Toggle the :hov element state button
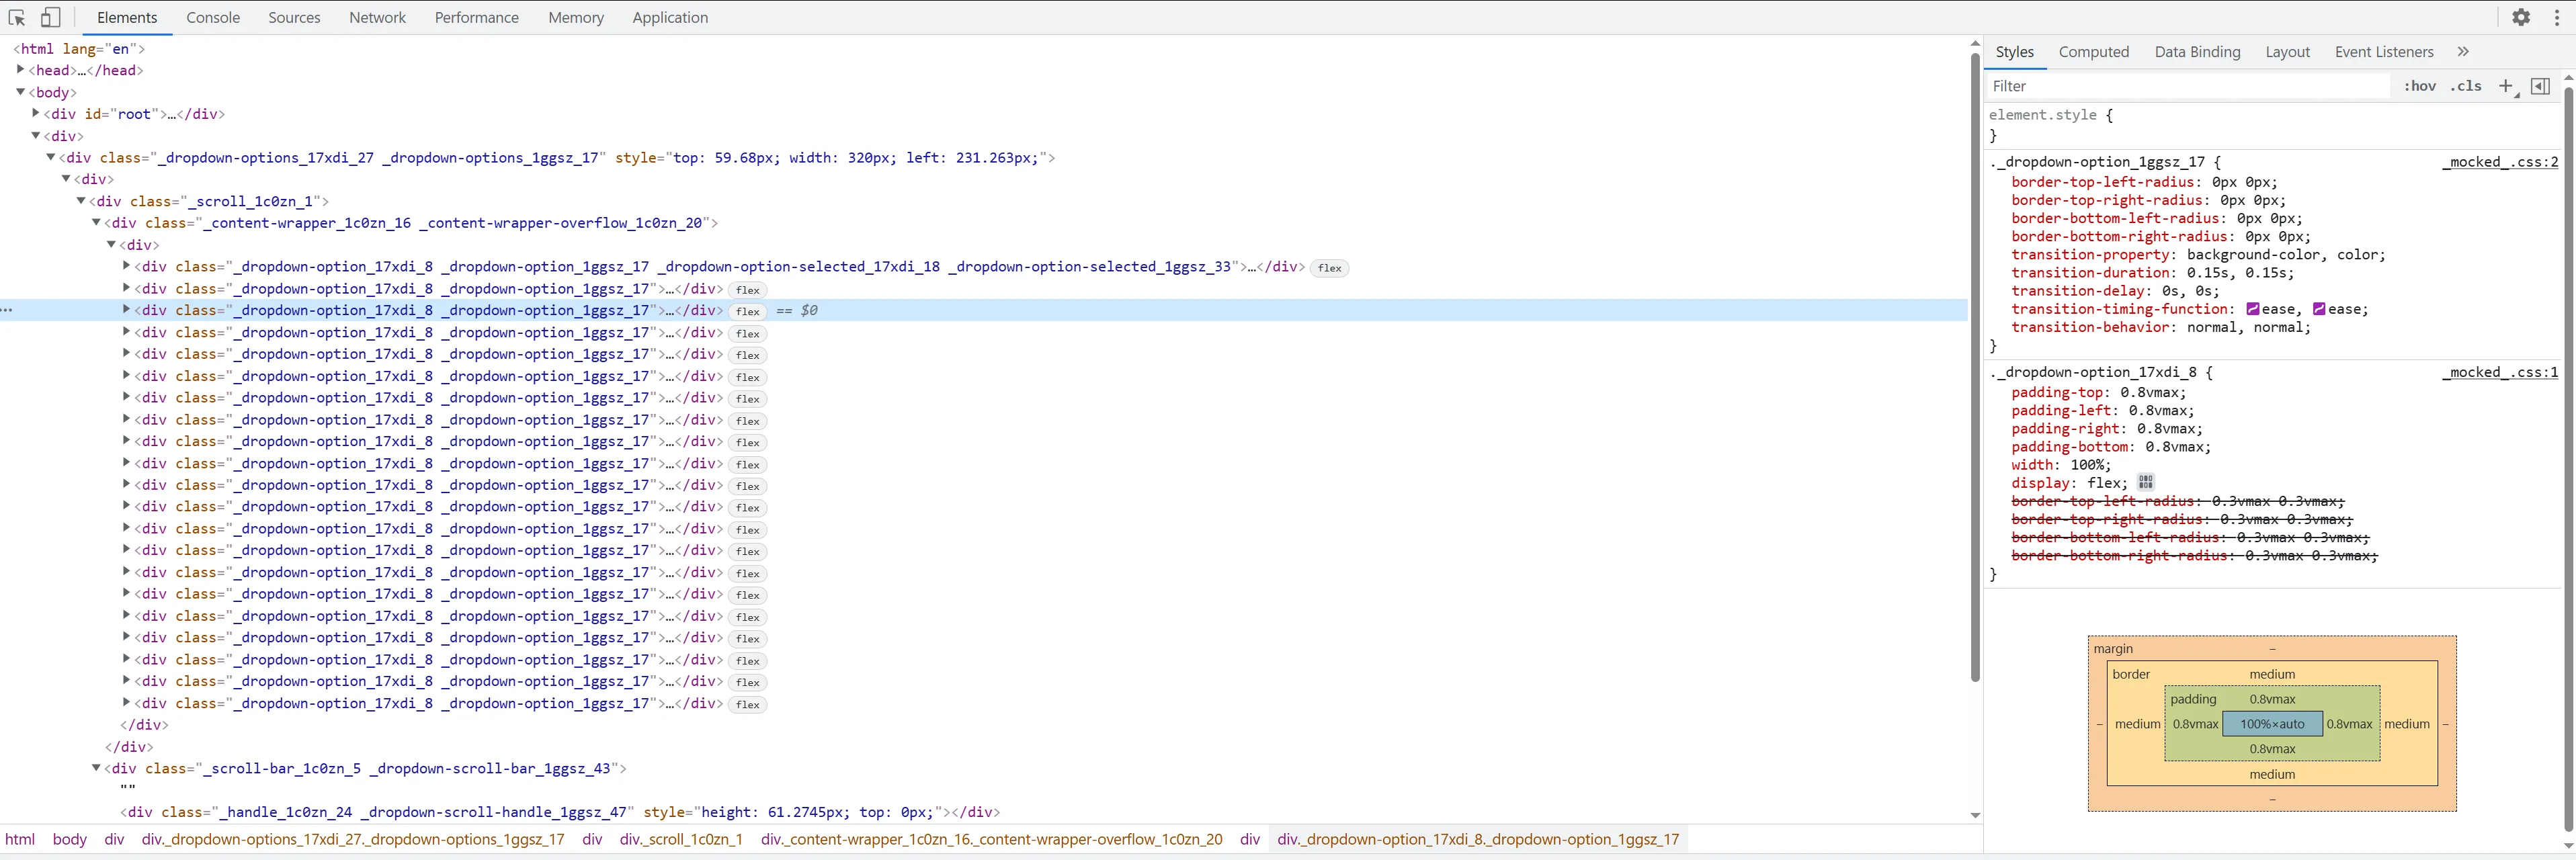The width and height of the screenshot is (2576, 860). coord(2420,86)
